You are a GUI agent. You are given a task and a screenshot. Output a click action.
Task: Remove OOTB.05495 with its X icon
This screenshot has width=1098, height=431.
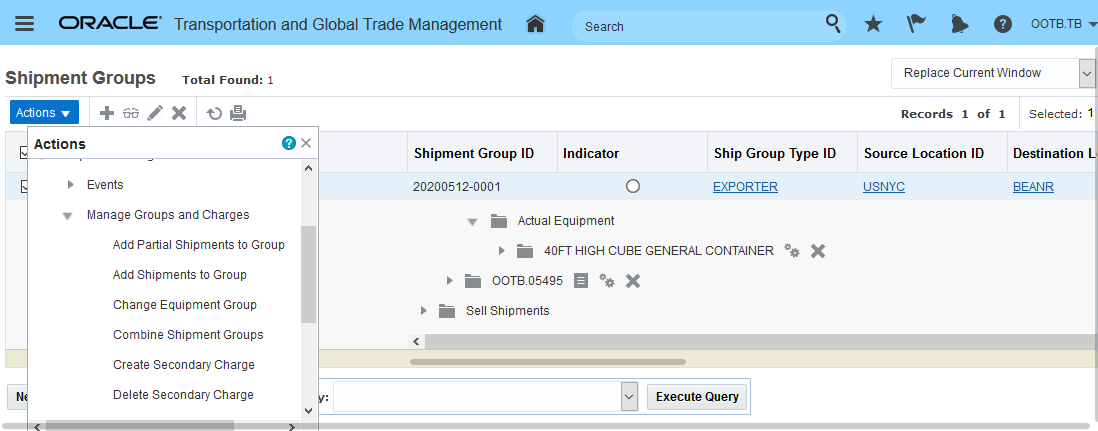pyautogui.click(x=633, y=281)
